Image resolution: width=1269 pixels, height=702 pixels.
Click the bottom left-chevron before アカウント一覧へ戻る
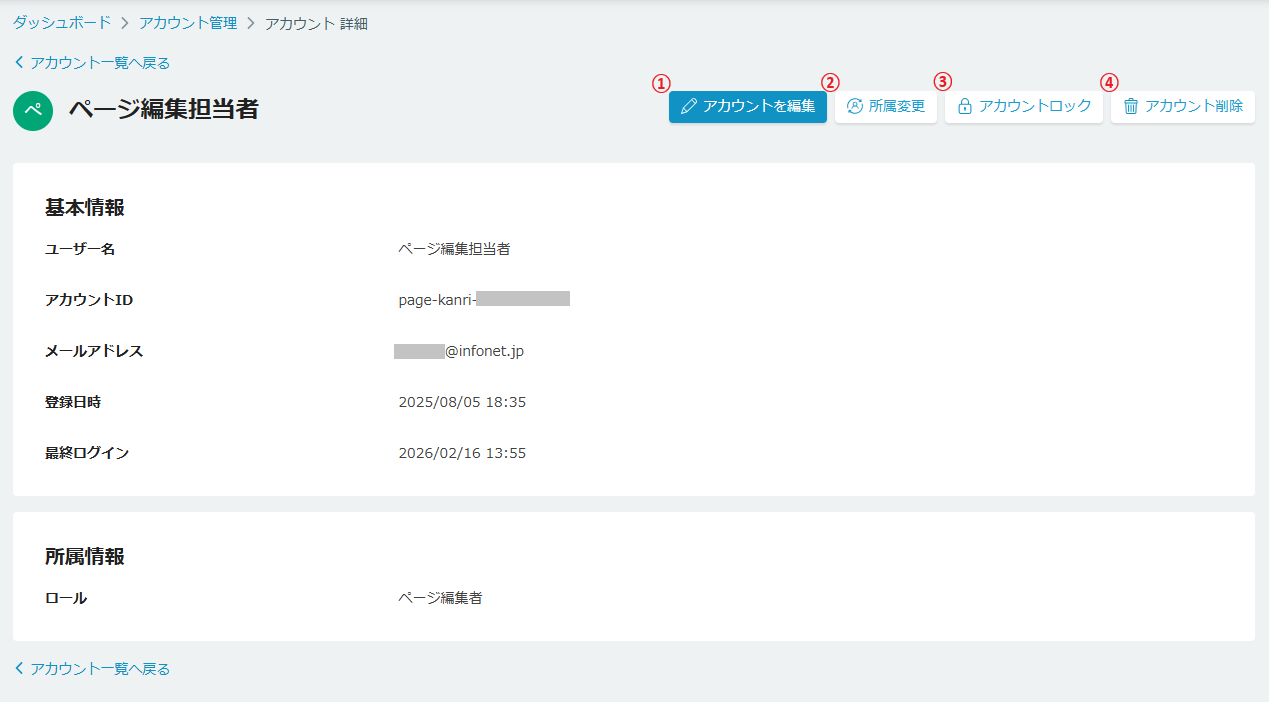[x=19, y=669]
